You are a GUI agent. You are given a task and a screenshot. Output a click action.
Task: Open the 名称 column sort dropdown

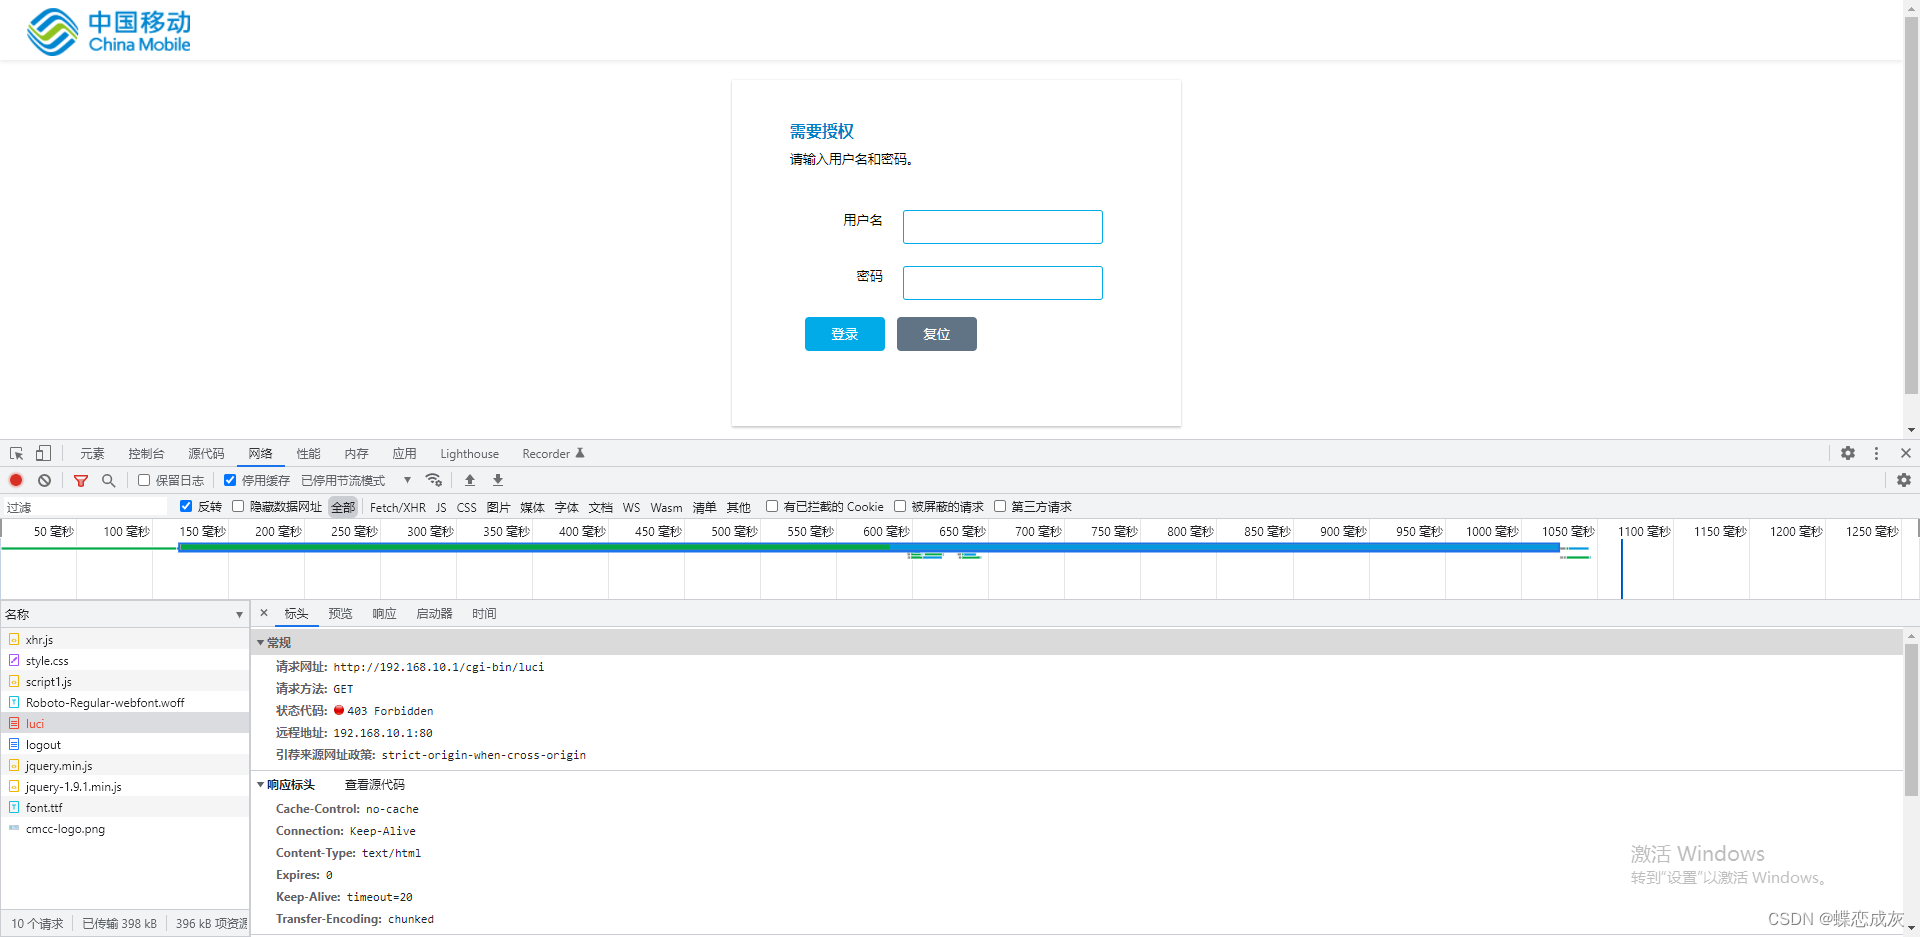239,614
